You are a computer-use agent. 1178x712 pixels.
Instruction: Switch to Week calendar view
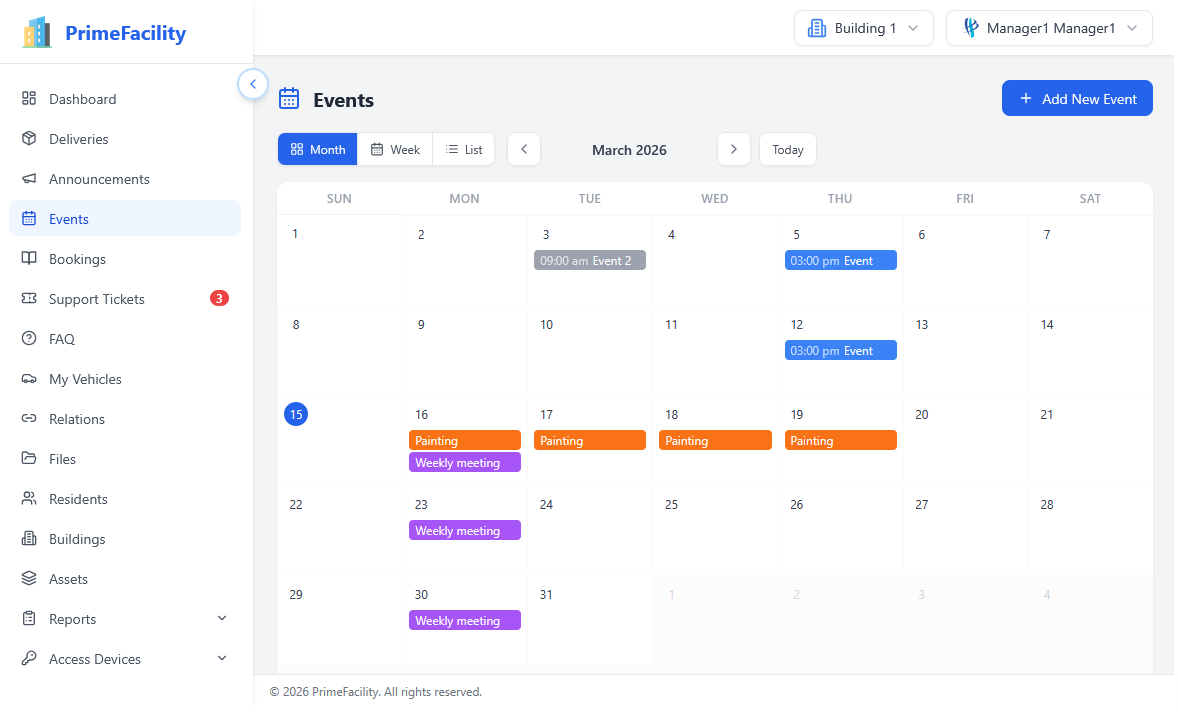[396, 149]
